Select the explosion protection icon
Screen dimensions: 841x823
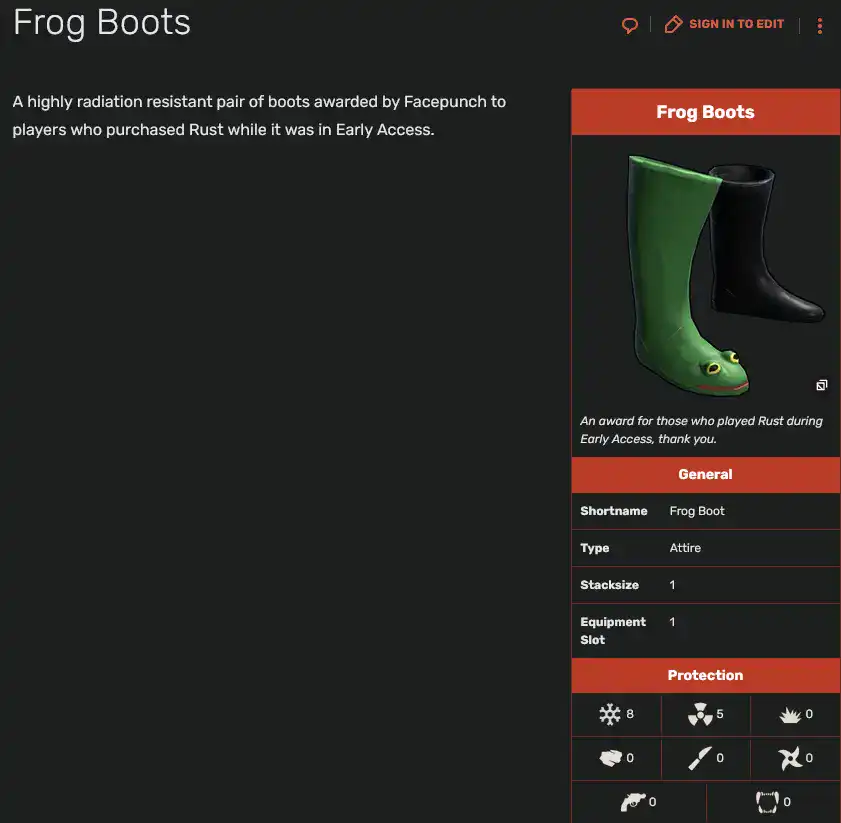pyautogui.click(x=789, y=714)
